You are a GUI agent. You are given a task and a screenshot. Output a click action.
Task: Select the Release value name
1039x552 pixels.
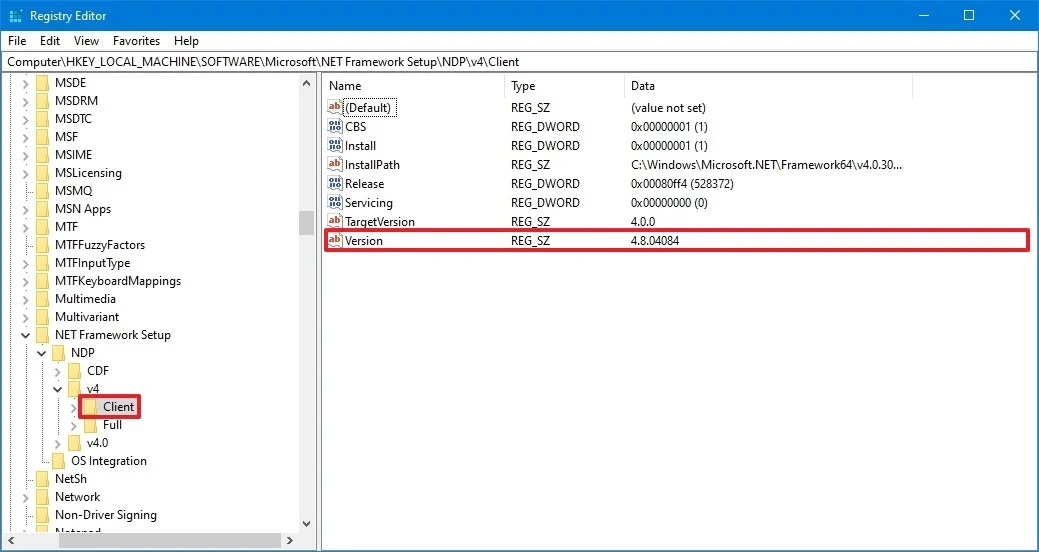(364, 184)
